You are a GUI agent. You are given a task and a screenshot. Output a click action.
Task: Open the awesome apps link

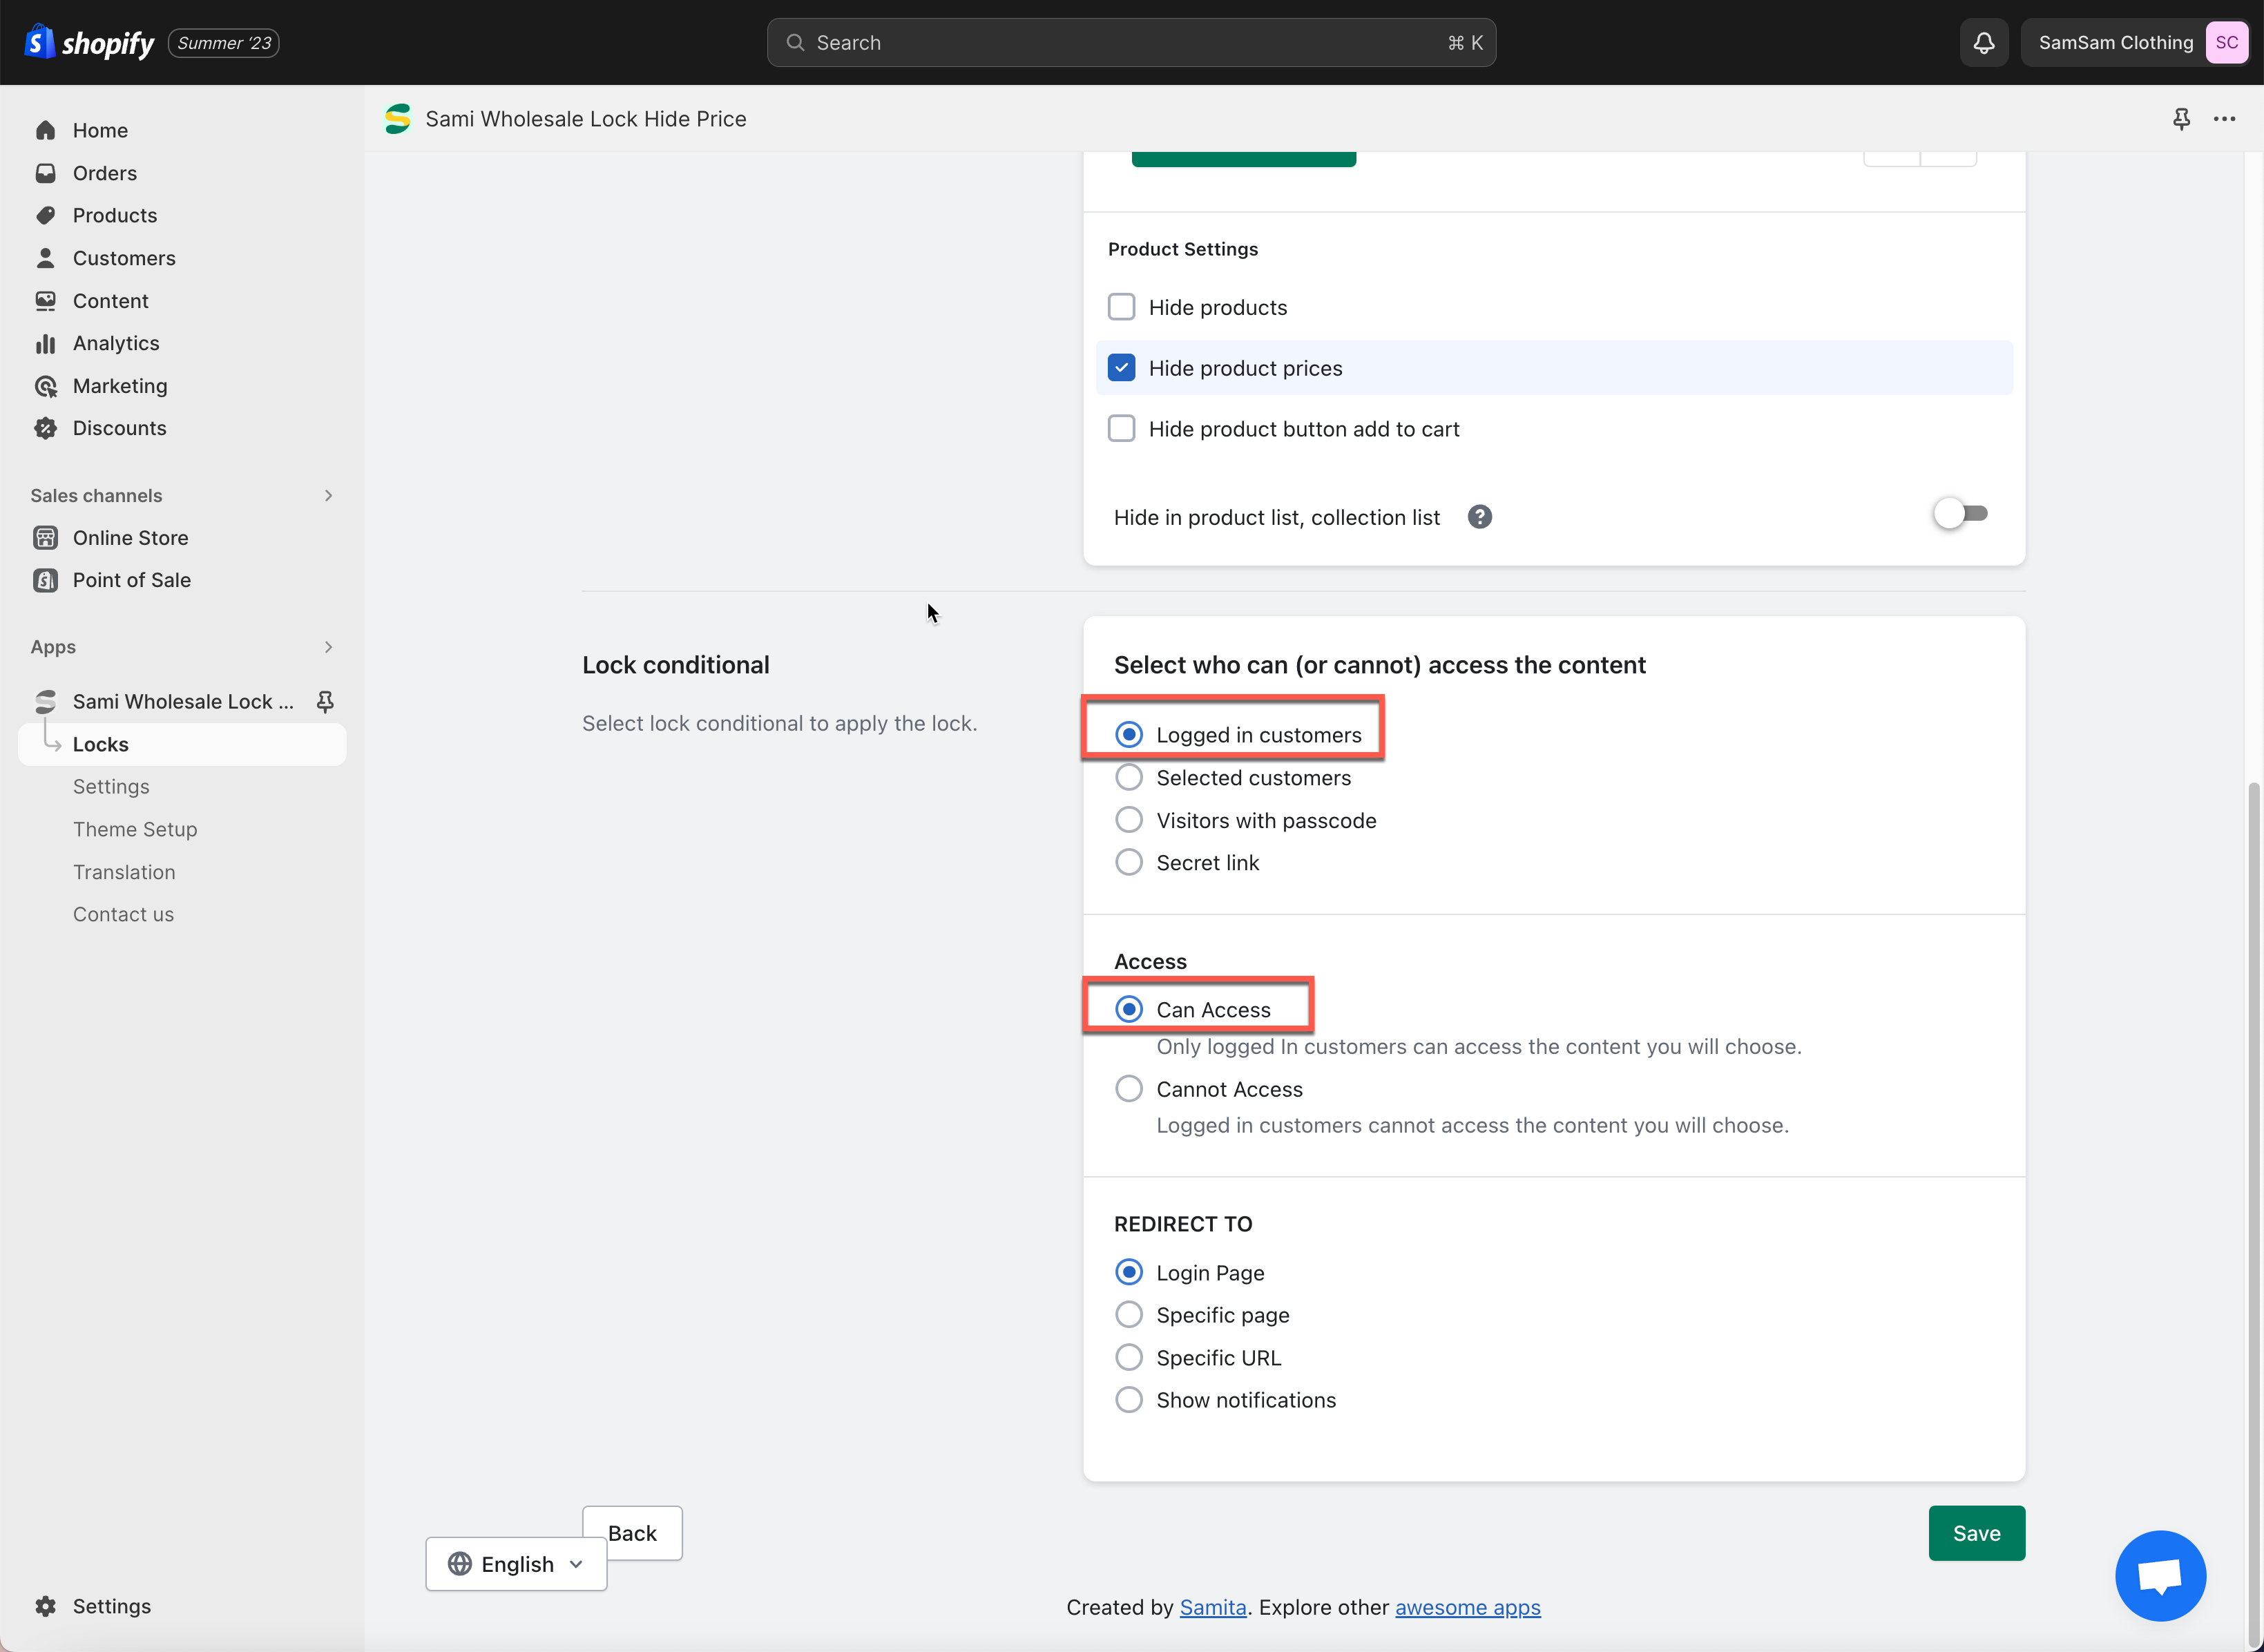pyautogui.click(x=1467, y=1607)
